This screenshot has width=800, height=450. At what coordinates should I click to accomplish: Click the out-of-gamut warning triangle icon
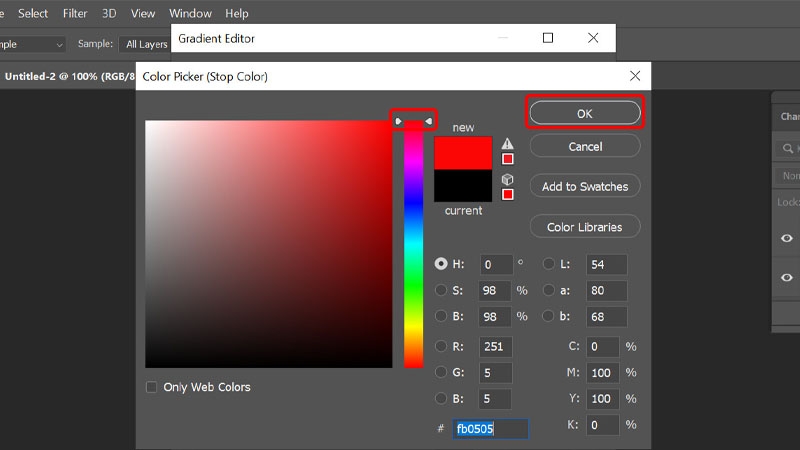(507, 143)
